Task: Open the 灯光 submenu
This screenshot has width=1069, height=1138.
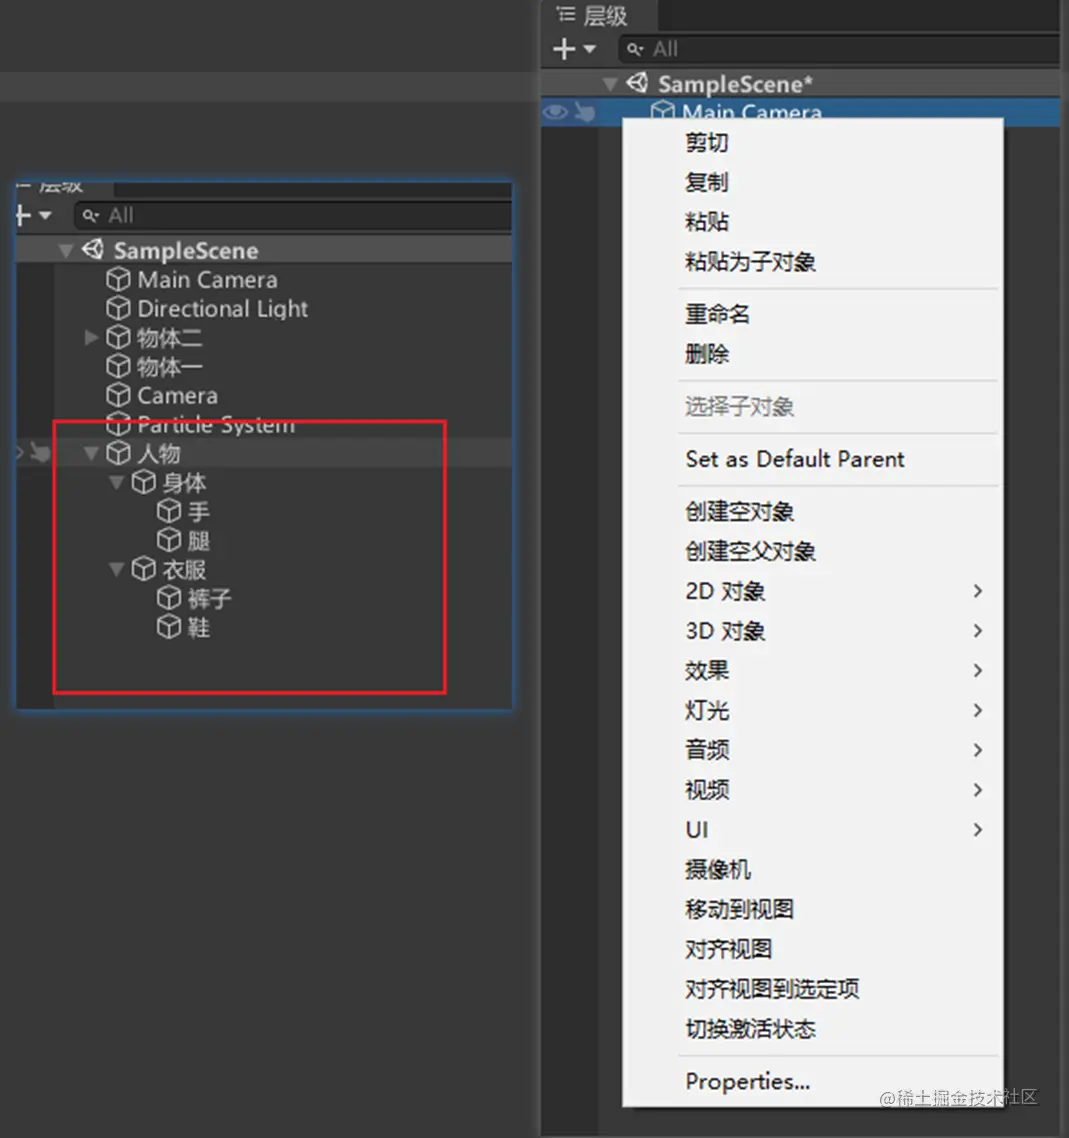Action: (814, 711)
